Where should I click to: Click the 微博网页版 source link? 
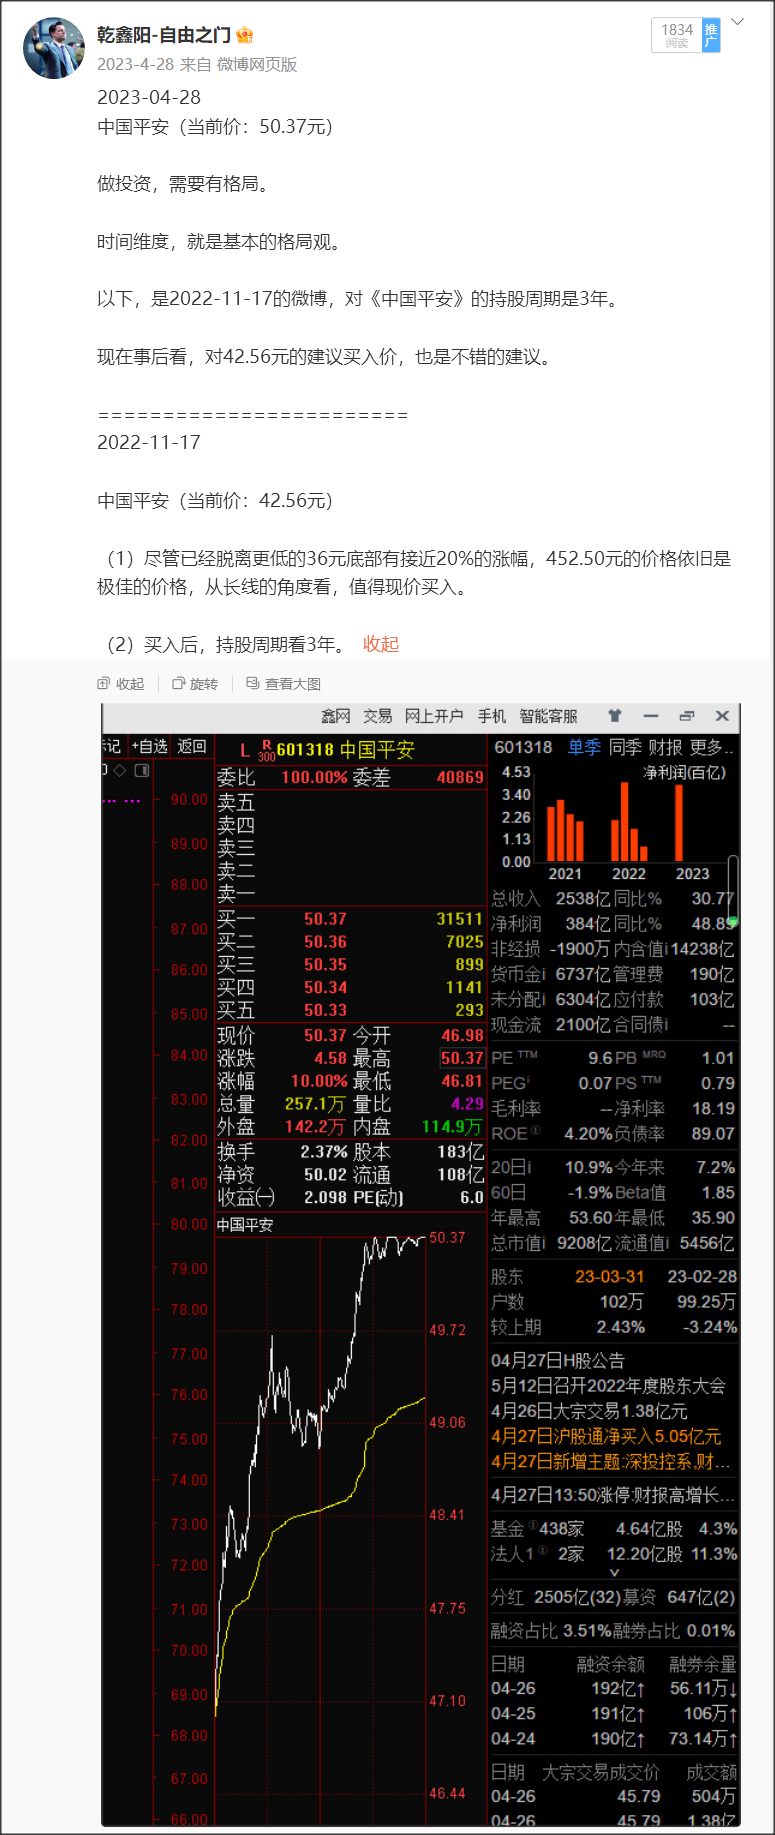click(x=257, y=65)
